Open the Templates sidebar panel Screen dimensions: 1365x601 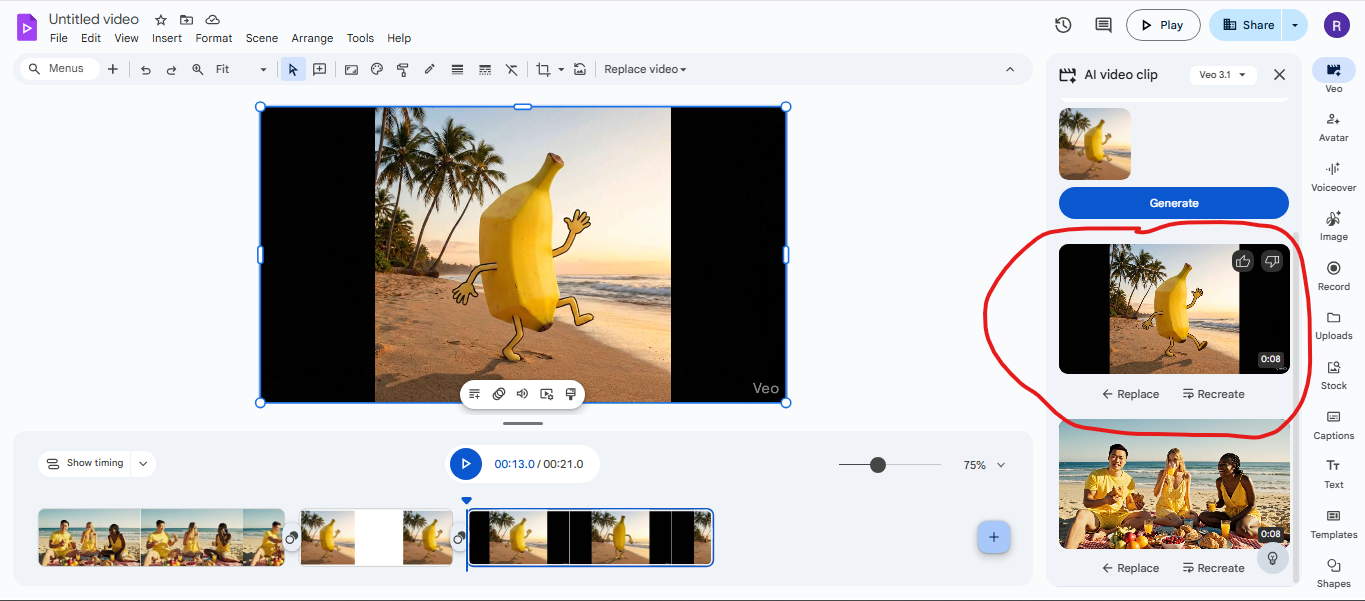pos(1333,523)
